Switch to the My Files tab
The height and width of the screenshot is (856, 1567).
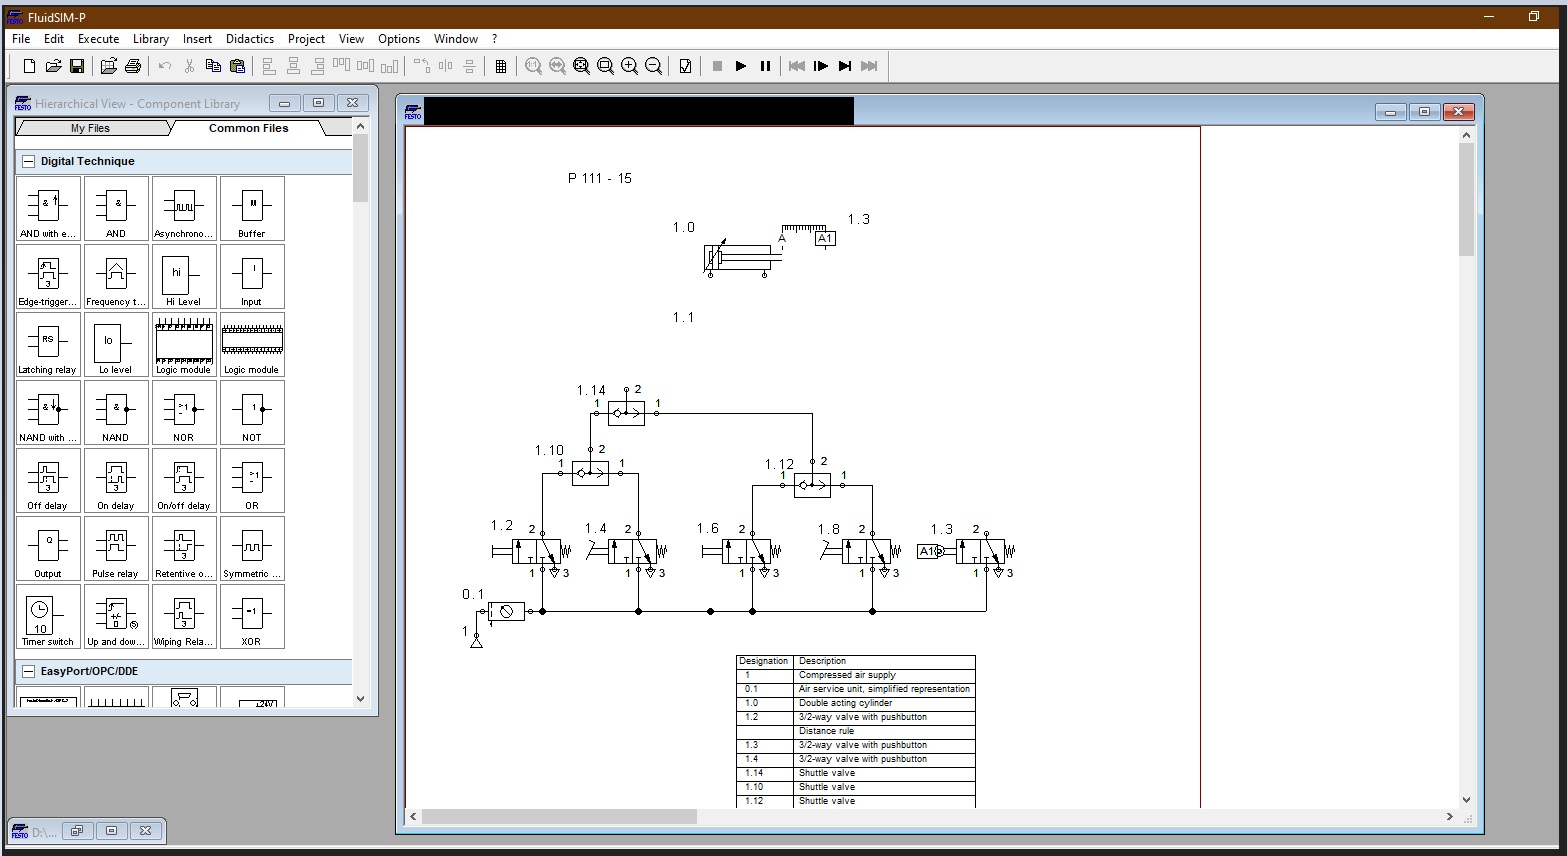point(90,128)
